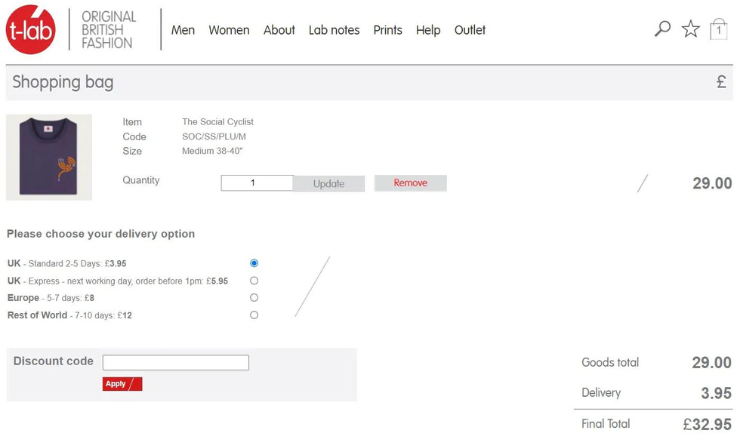
Task: Open the search magnifier icon
Action: click(663, 29)
